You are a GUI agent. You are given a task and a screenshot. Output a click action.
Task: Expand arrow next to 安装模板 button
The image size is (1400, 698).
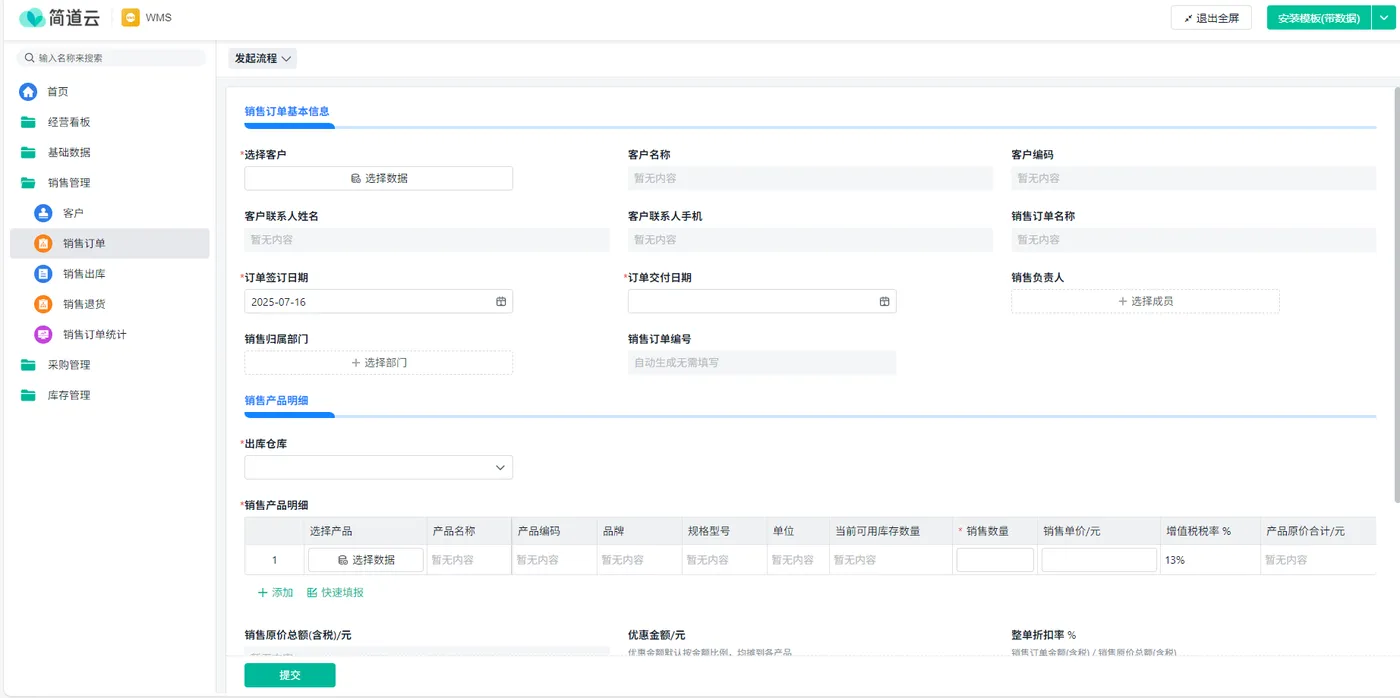click(1384, 18)
